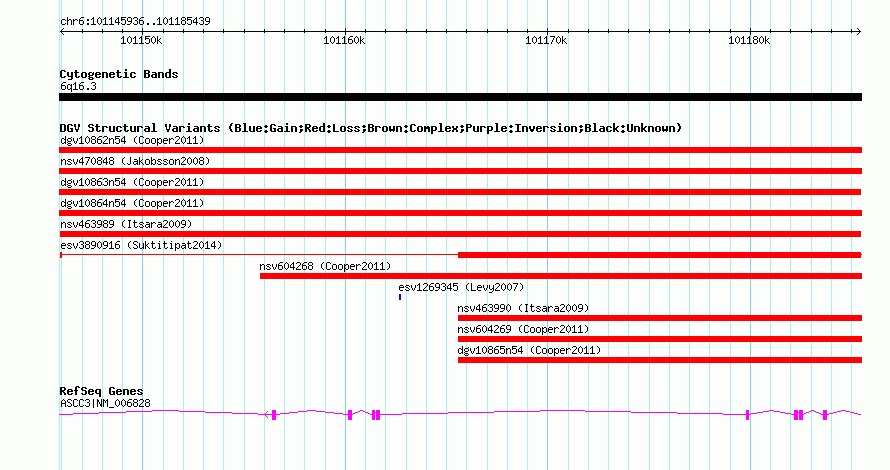Screen dimensions: 890x470
Task: Click the DGV Structural Variants track title
Action: pos(371,128)
